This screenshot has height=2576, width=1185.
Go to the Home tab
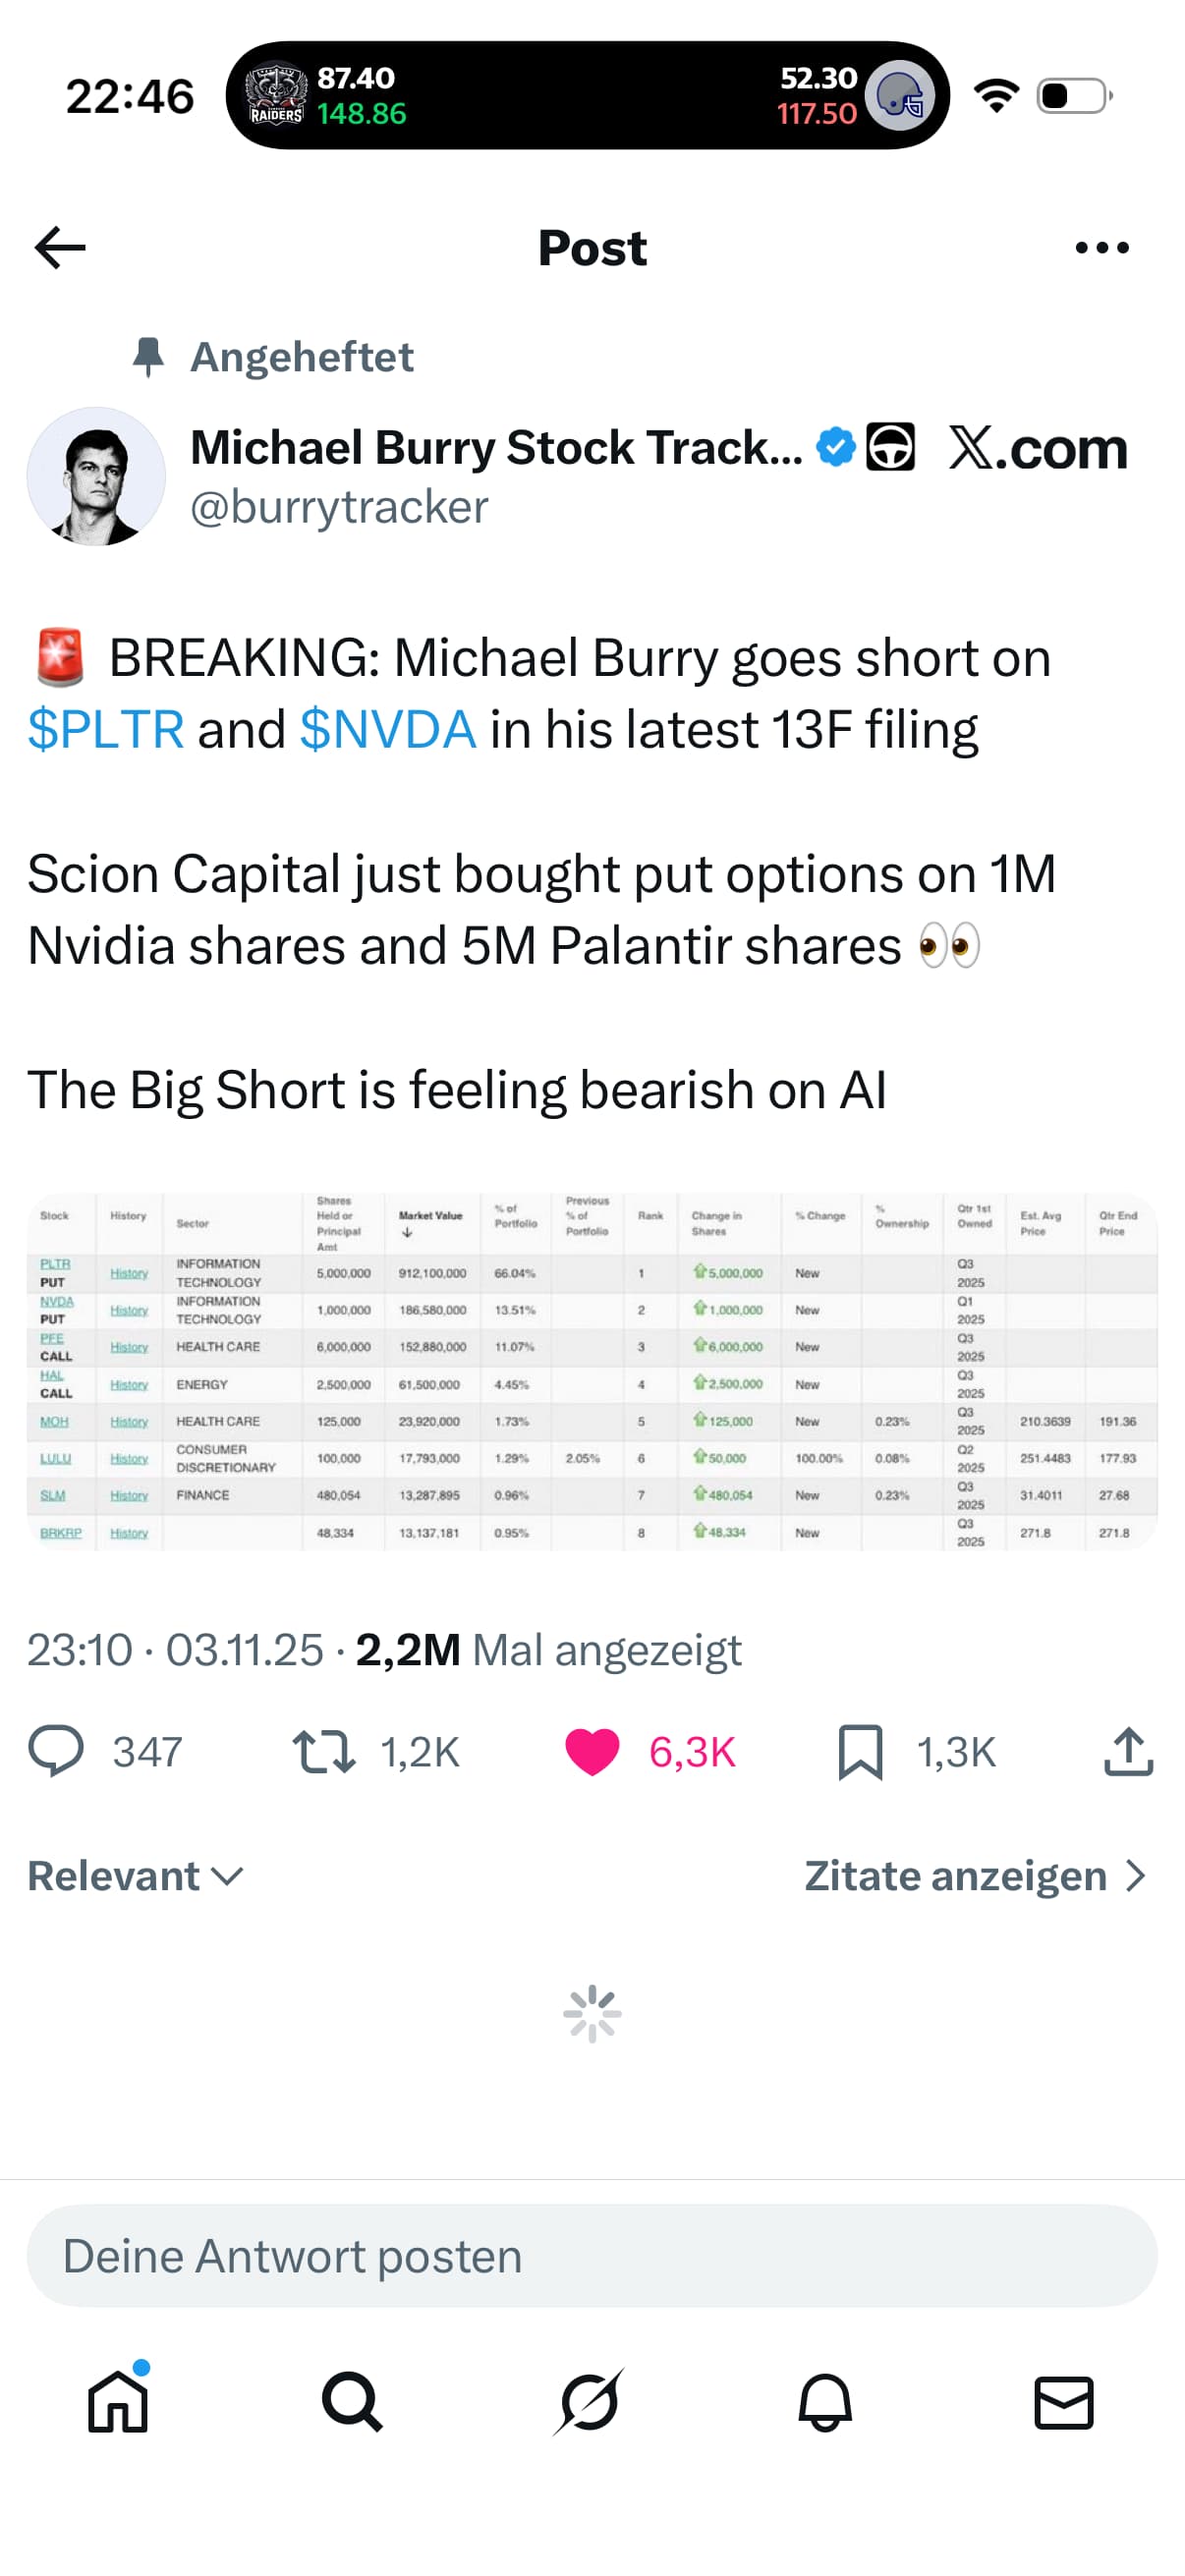tap(118, 2401)
